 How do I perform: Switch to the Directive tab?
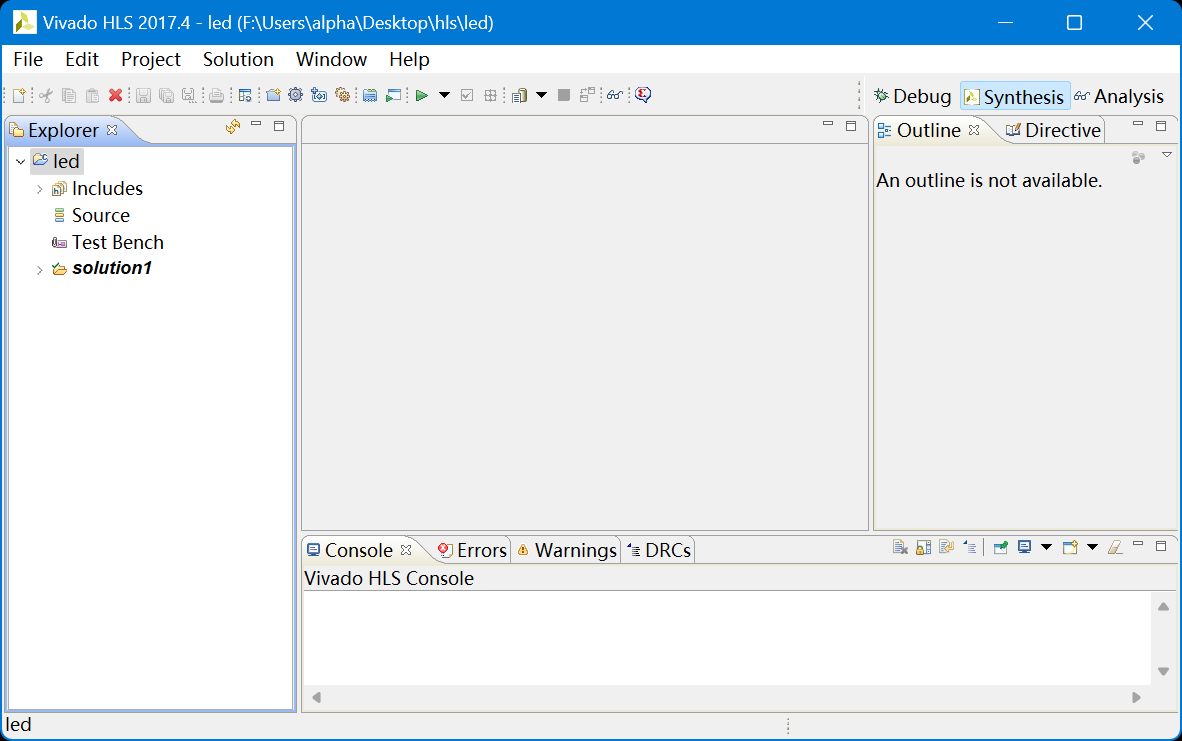1053,130
